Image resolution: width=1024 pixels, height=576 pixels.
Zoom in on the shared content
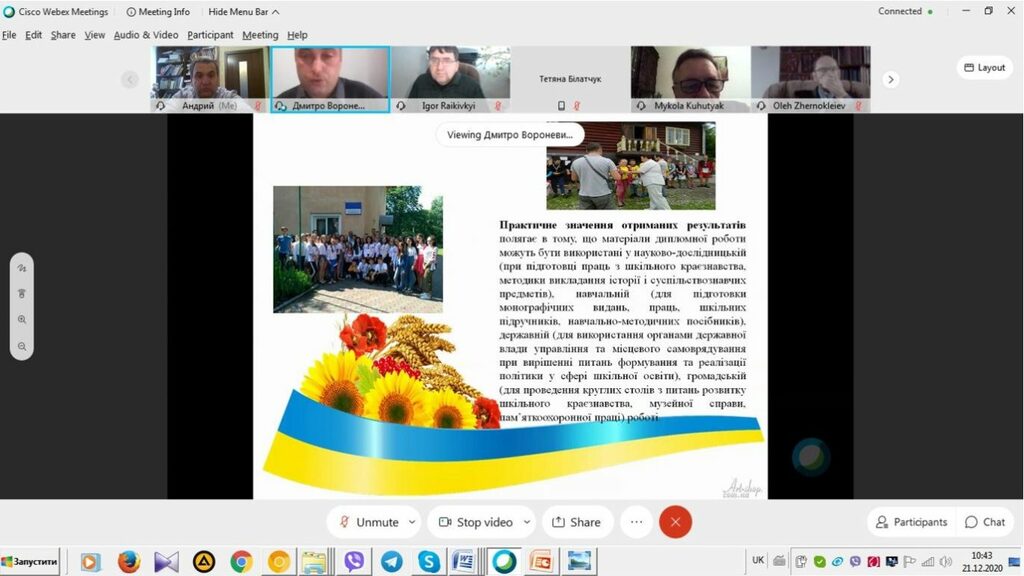coord(22,320)
